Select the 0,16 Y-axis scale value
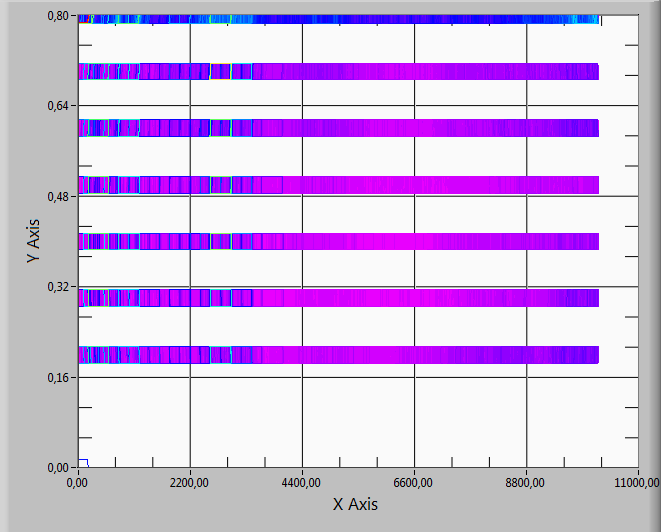 click(58, 378)
